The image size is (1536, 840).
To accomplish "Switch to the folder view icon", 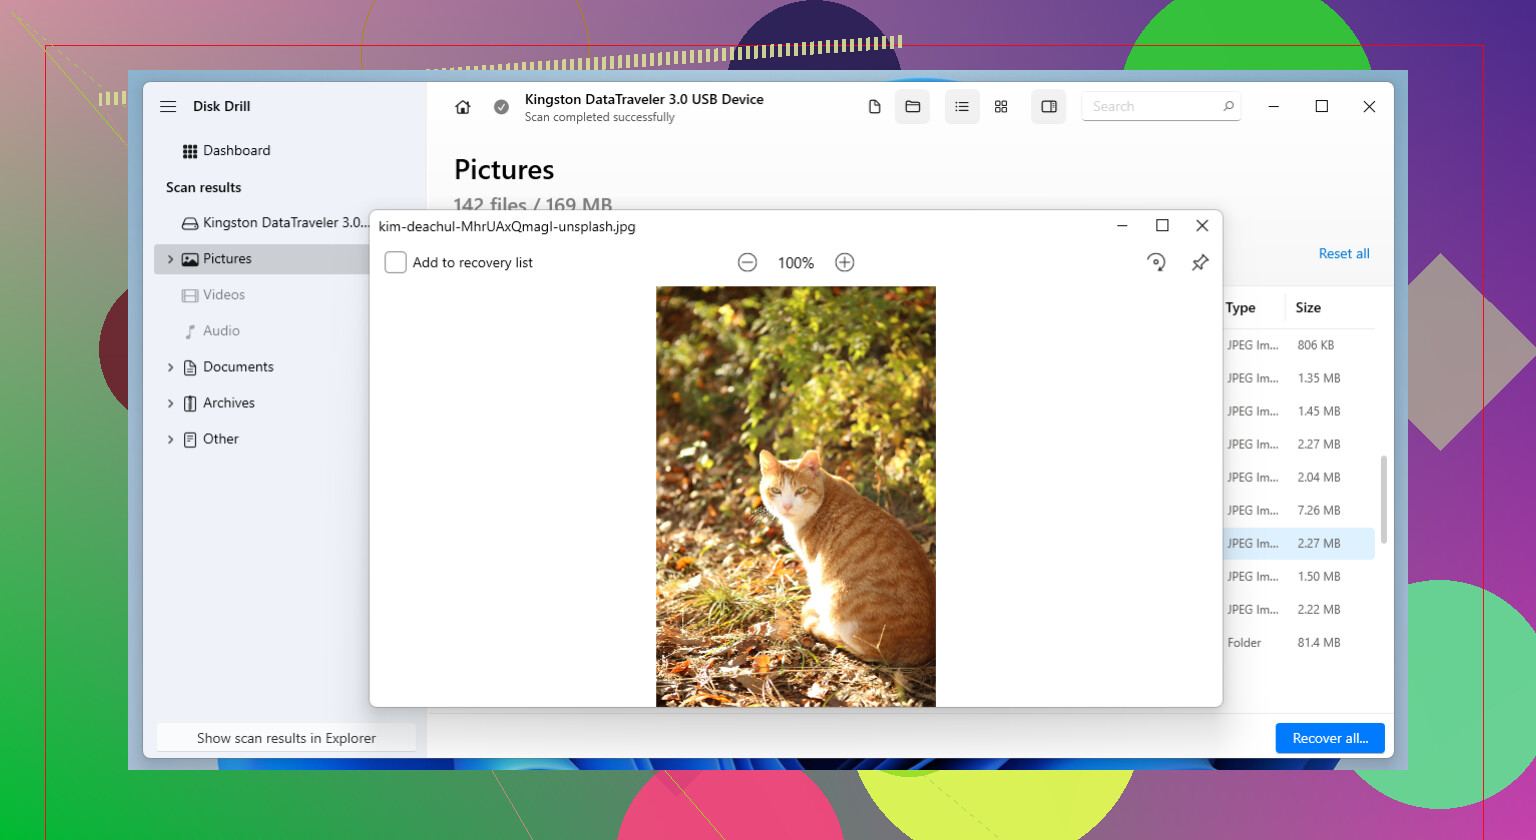I will 913,107.
